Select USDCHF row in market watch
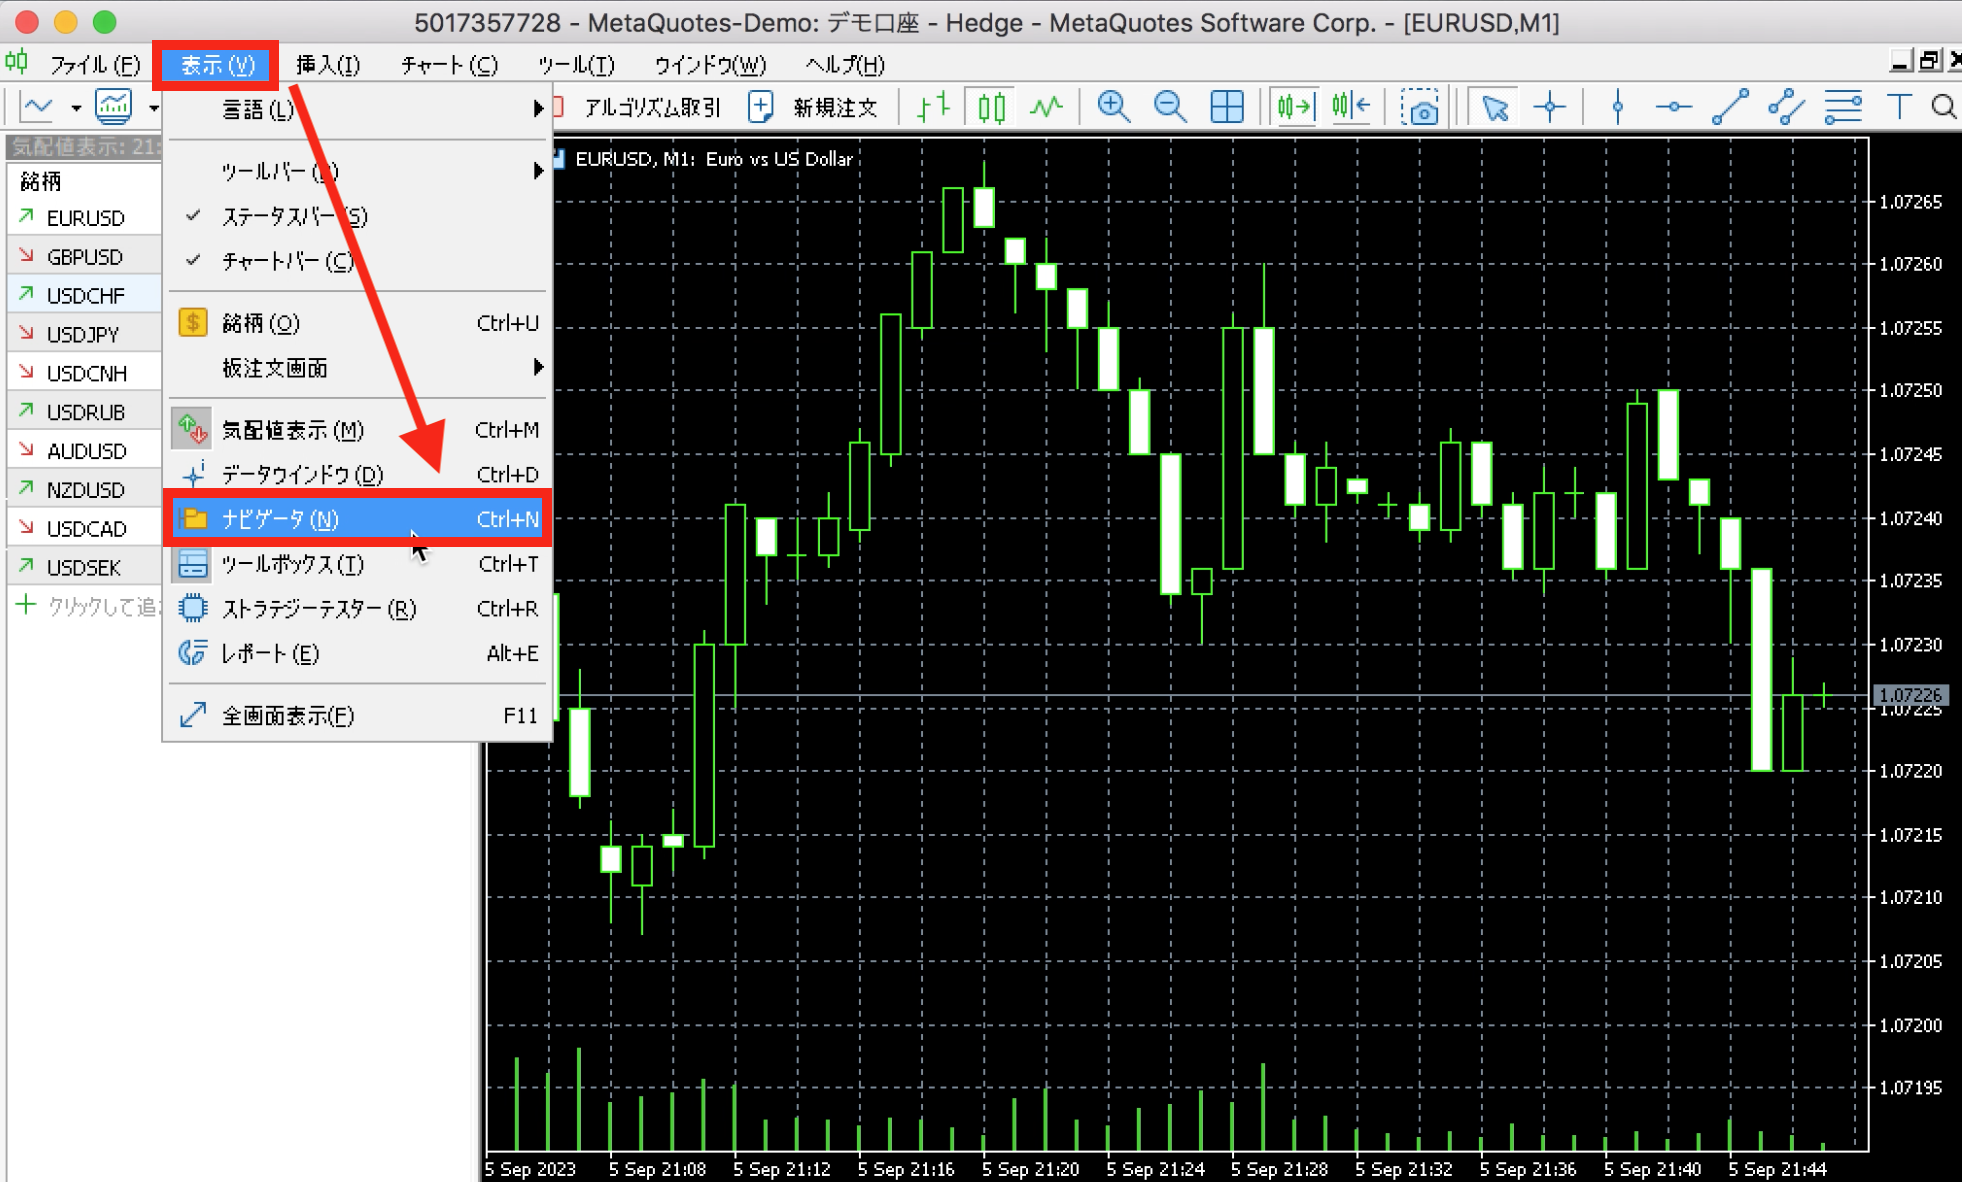Screen dimensions: 1962x1182 point(84,296)
